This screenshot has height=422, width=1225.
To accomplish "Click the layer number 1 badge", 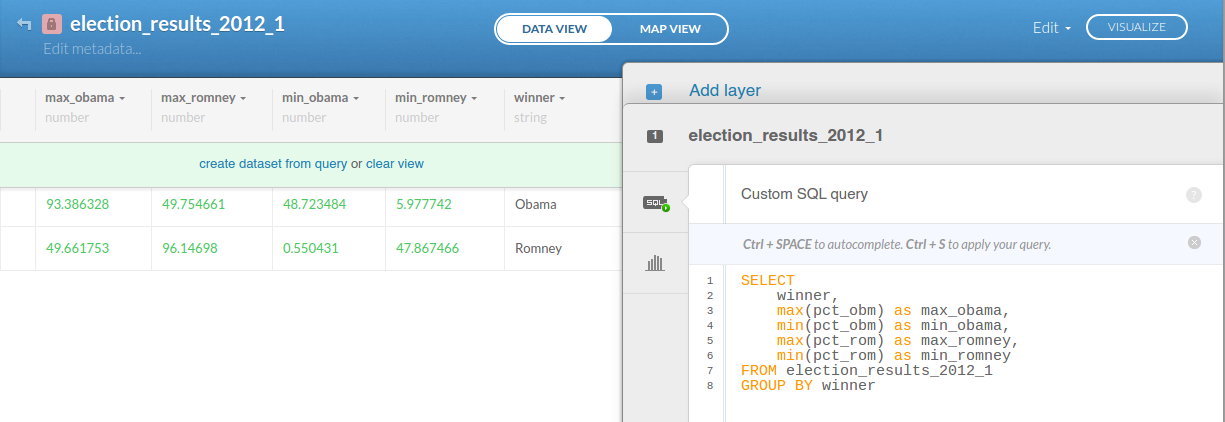I will tap(654, 136).
